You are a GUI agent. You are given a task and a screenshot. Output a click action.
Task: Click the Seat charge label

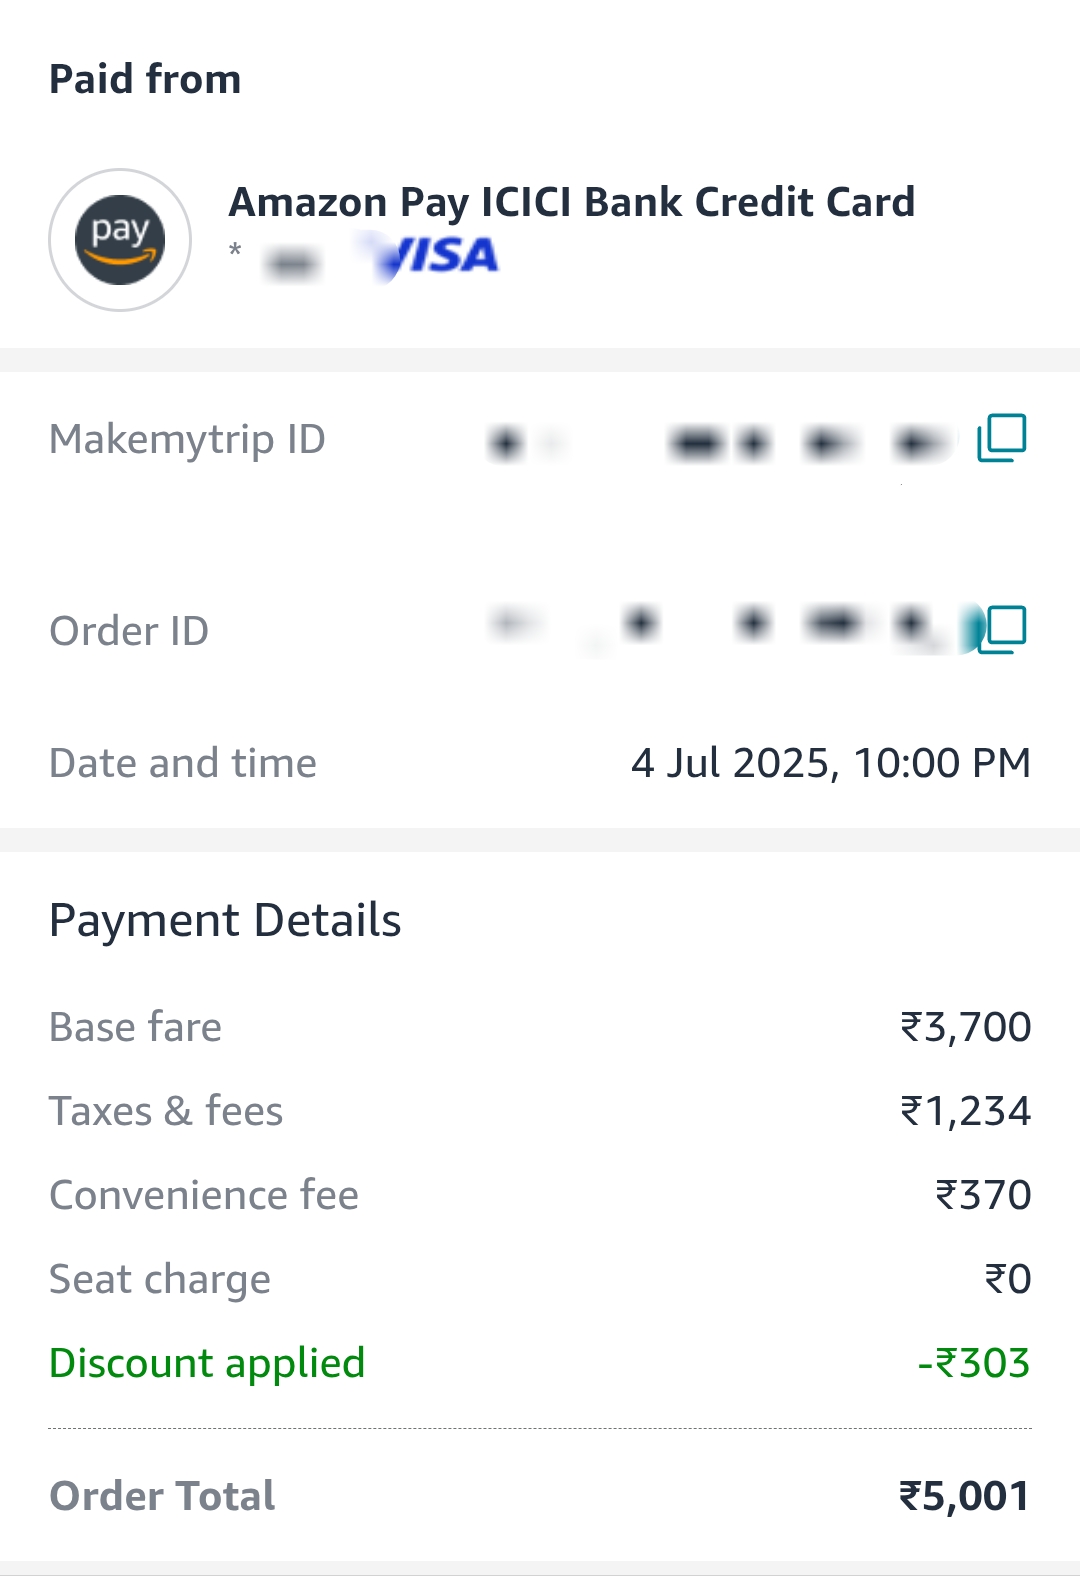[160, 1279]
